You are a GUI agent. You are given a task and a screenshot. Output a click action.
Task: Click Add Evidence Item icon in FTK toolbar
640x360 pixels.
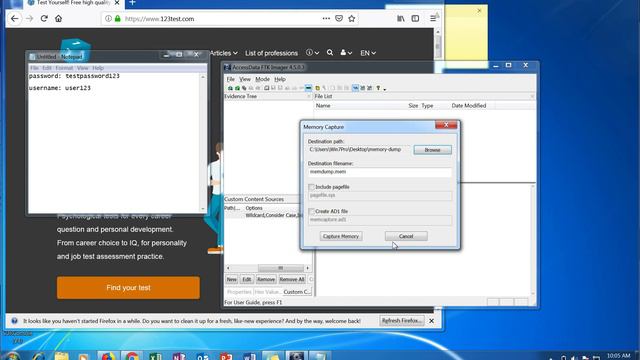point(230,88)
